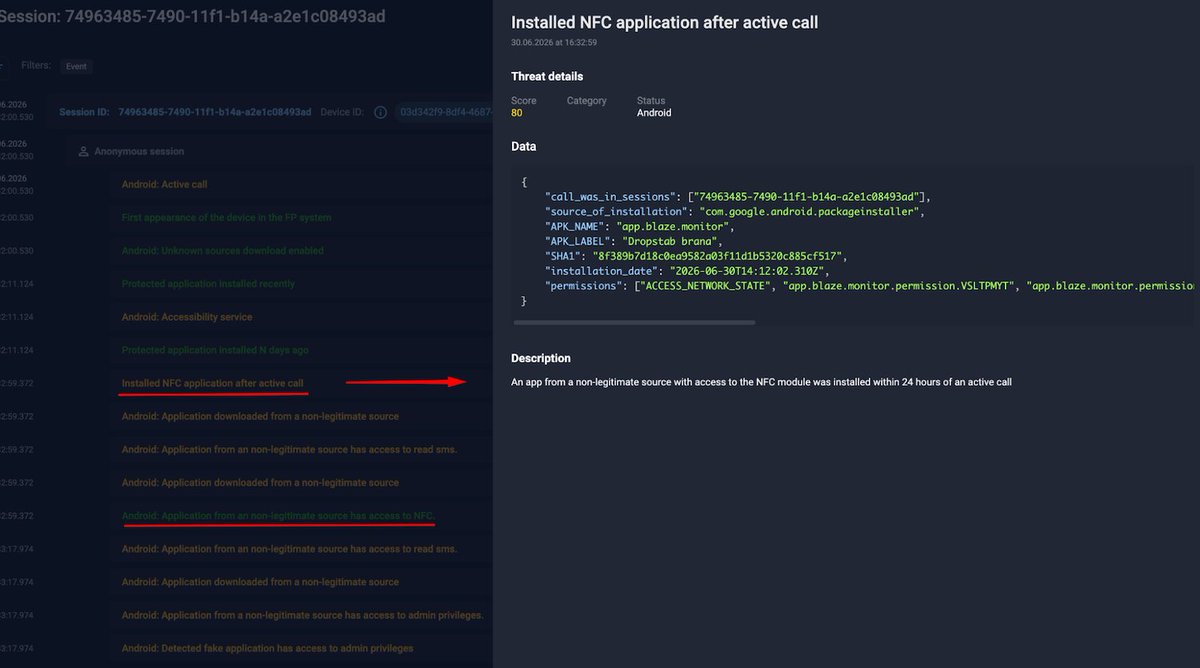
Task: Click the threat score value 80
Action: pos(517,113)
